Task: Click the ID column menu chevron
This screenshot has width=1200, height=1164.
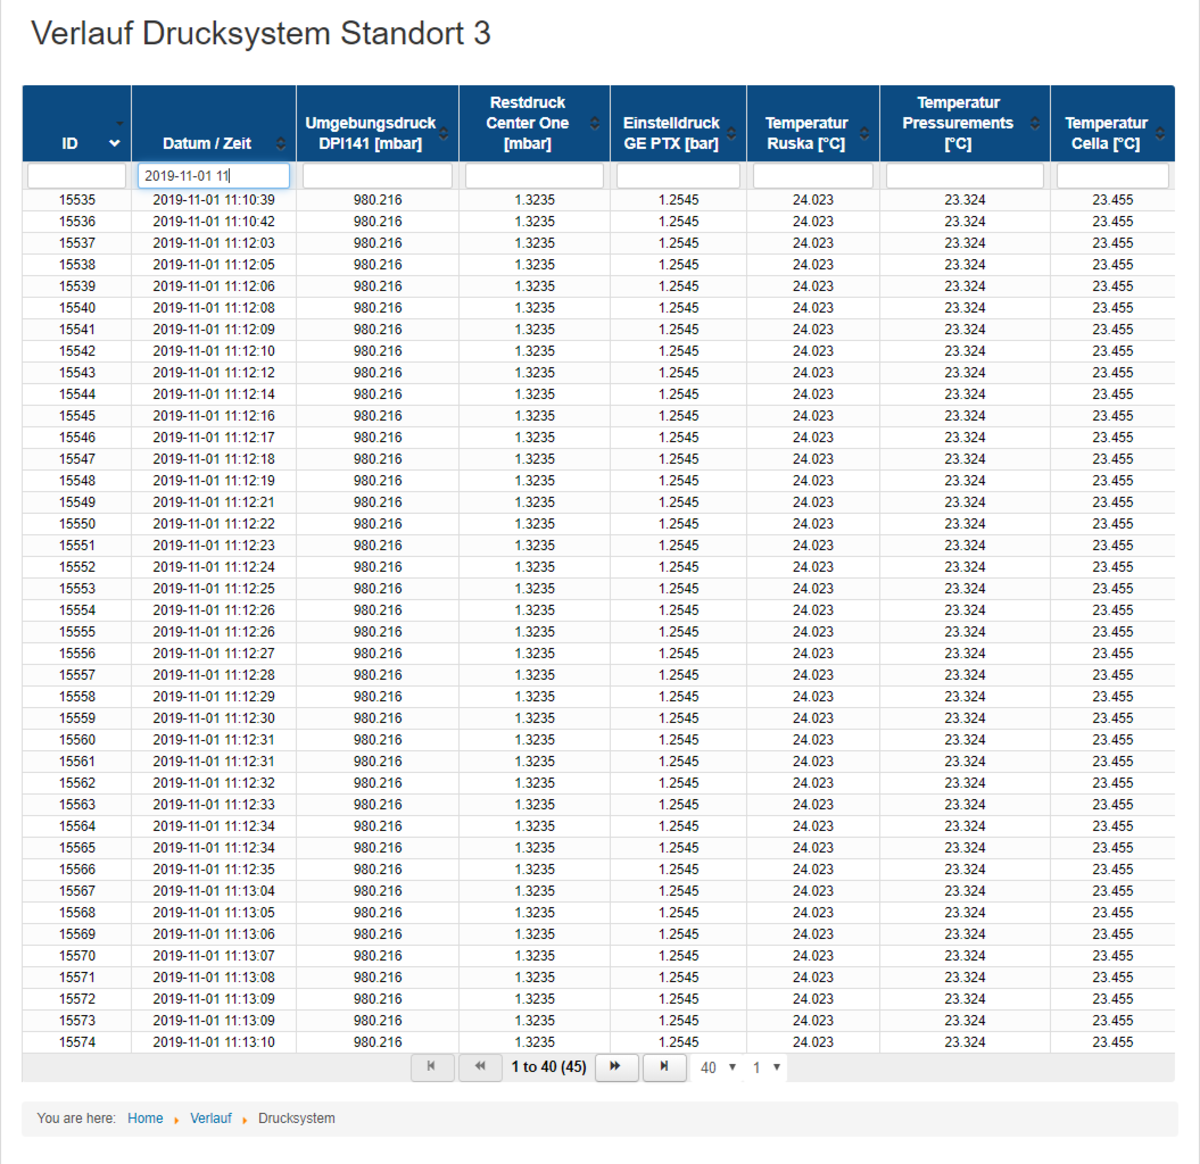Action: click(114, 143)
